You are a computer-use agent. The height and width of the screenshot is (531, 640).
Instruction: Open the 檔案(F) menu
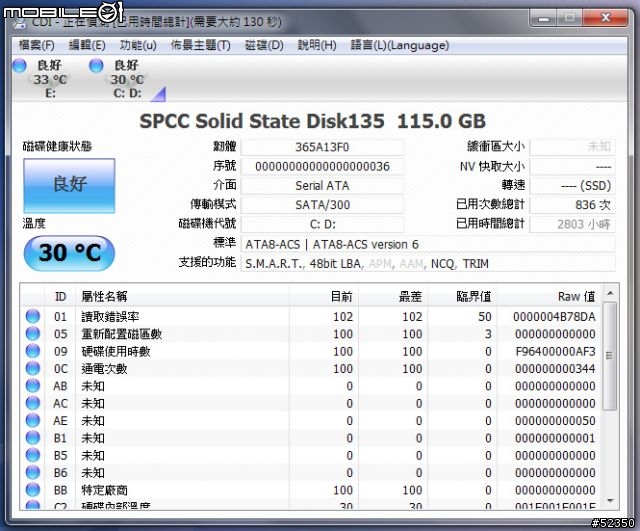[x=36, y=45]
